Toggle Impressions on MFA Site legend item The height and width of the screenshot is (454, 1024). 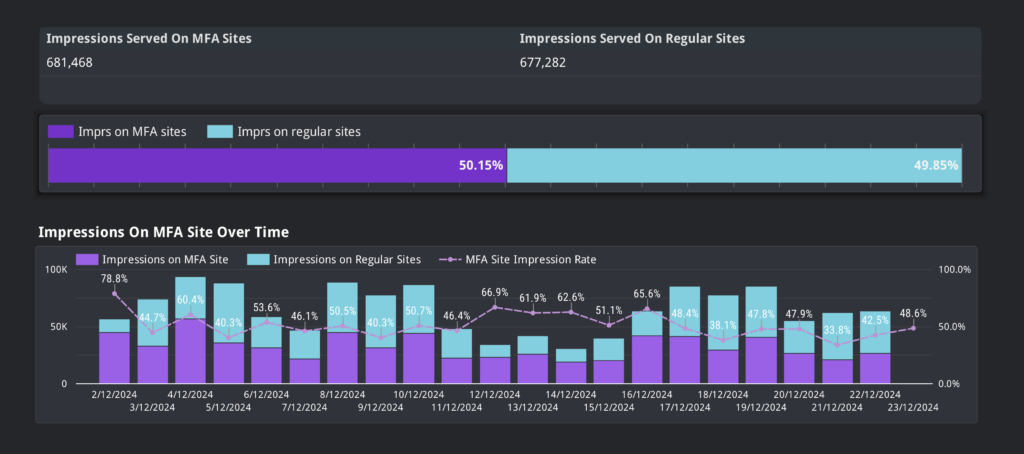tap(152, 259)
